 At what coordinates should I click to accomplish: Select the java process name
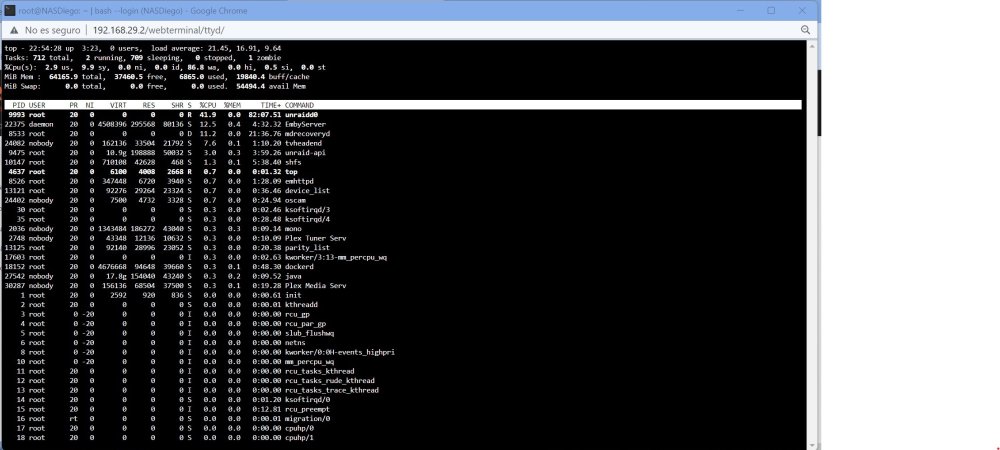click(x=293, y=277)
